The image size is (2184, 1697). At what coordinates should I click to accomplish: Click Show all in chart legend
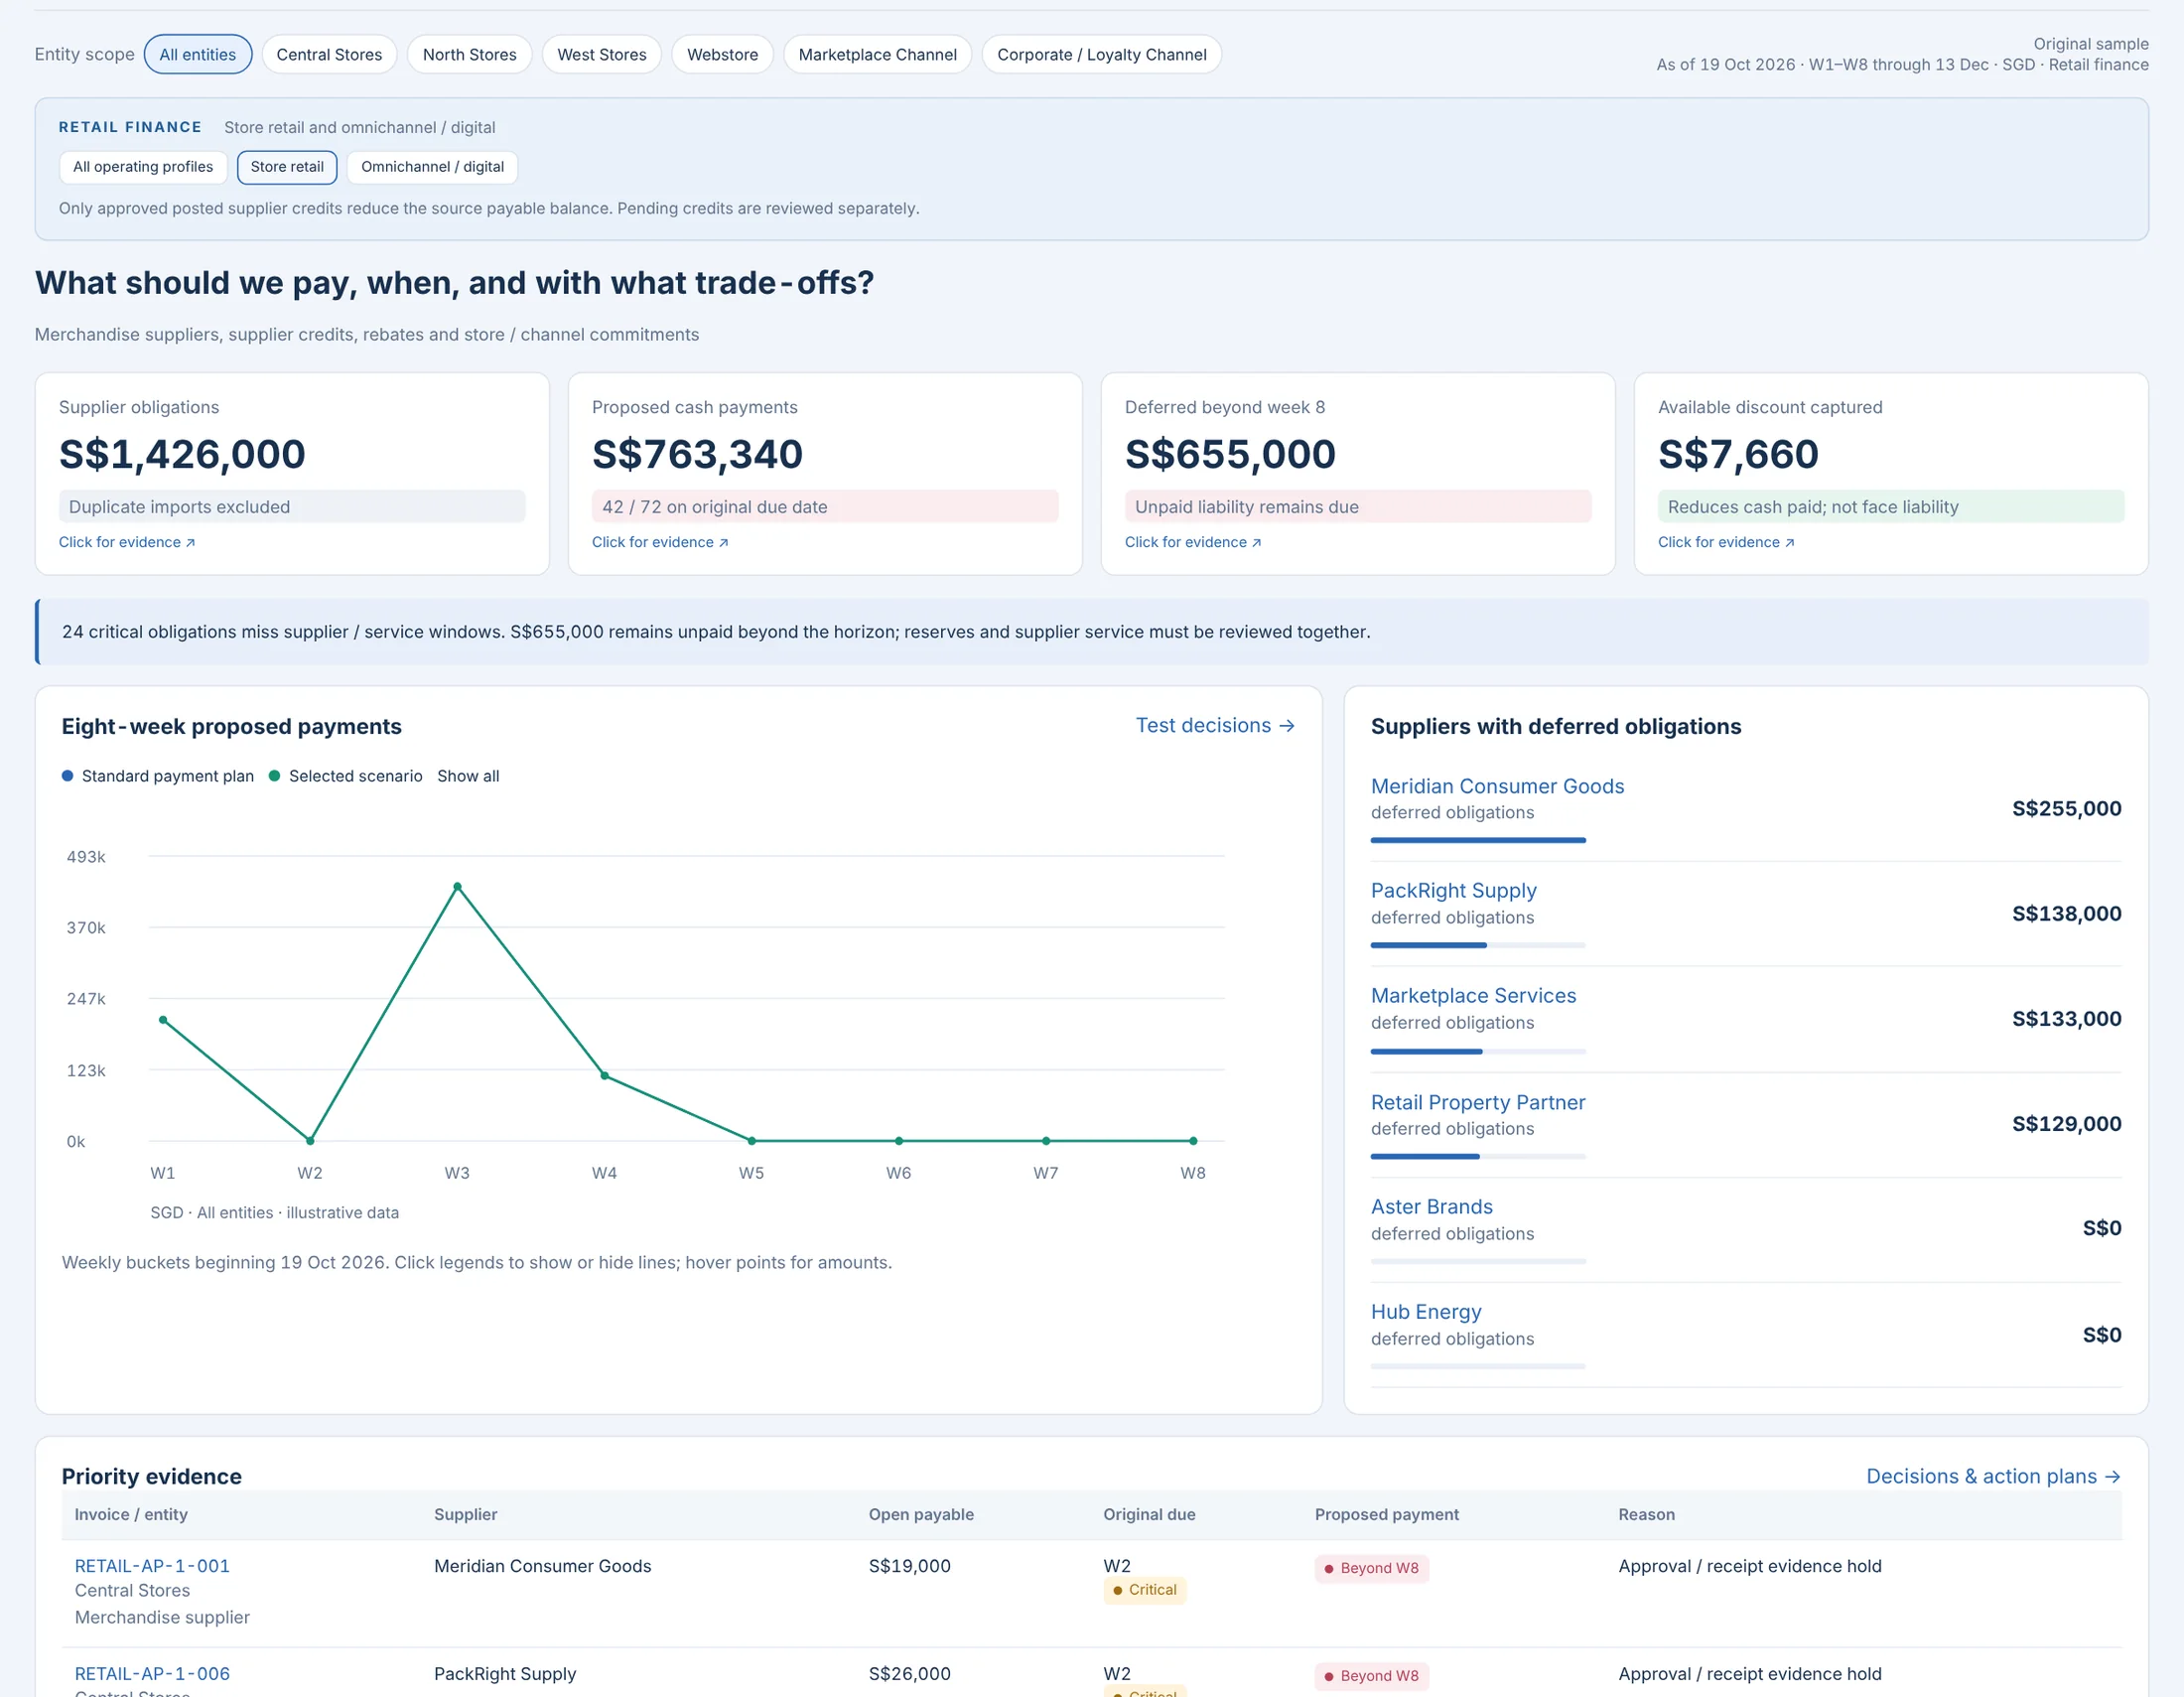click(x=468, y=776)
